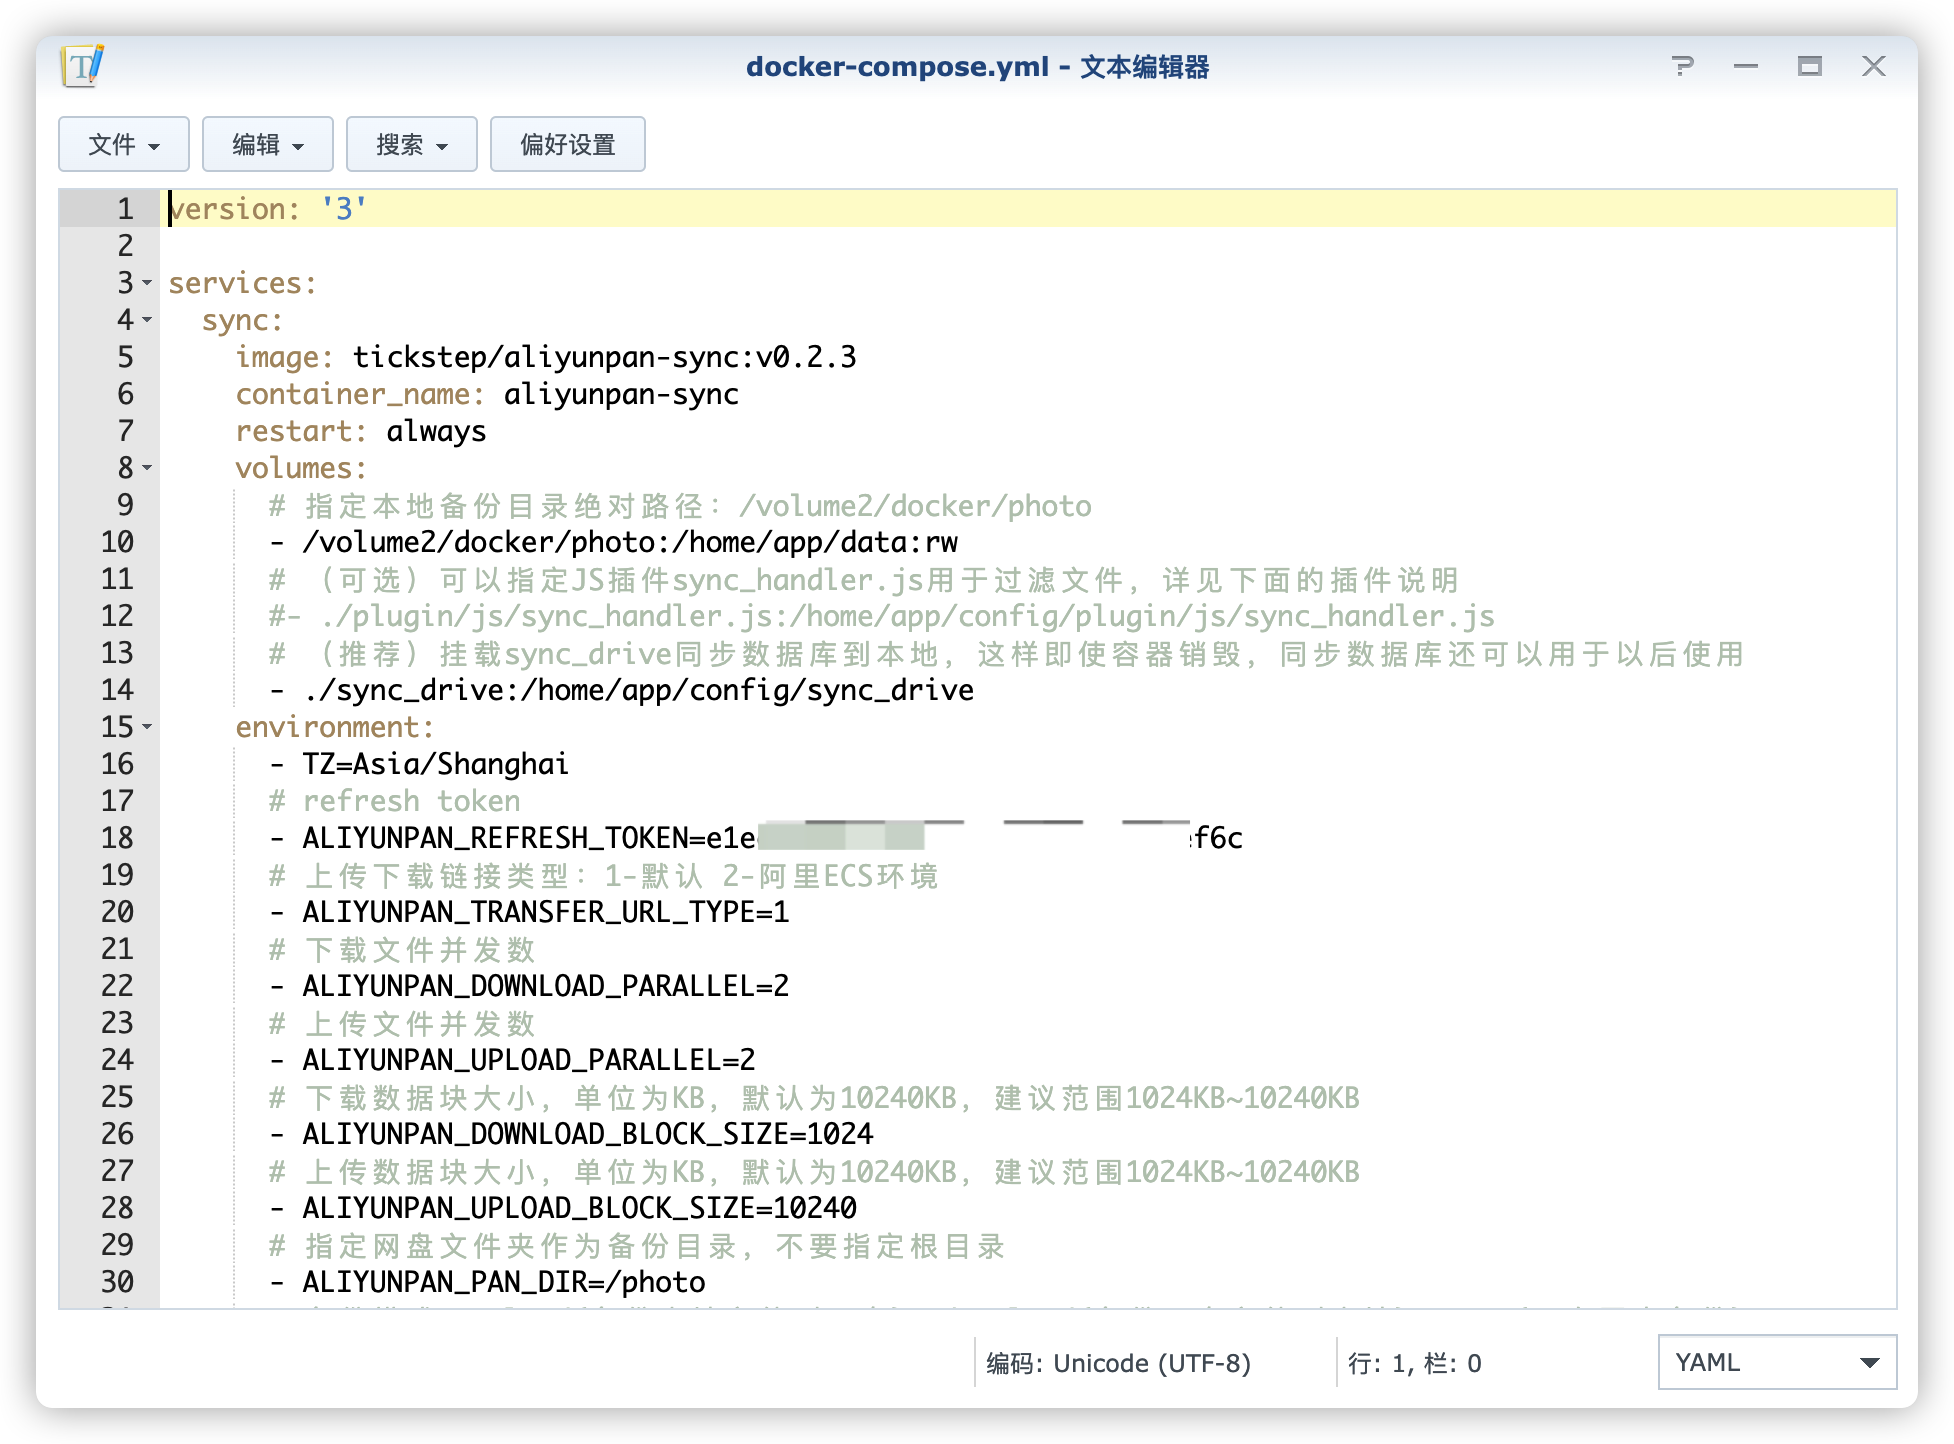Collapse the services block at line 3
Image resolution: width=1954 pixels, height=1444 pixels.
147,283
